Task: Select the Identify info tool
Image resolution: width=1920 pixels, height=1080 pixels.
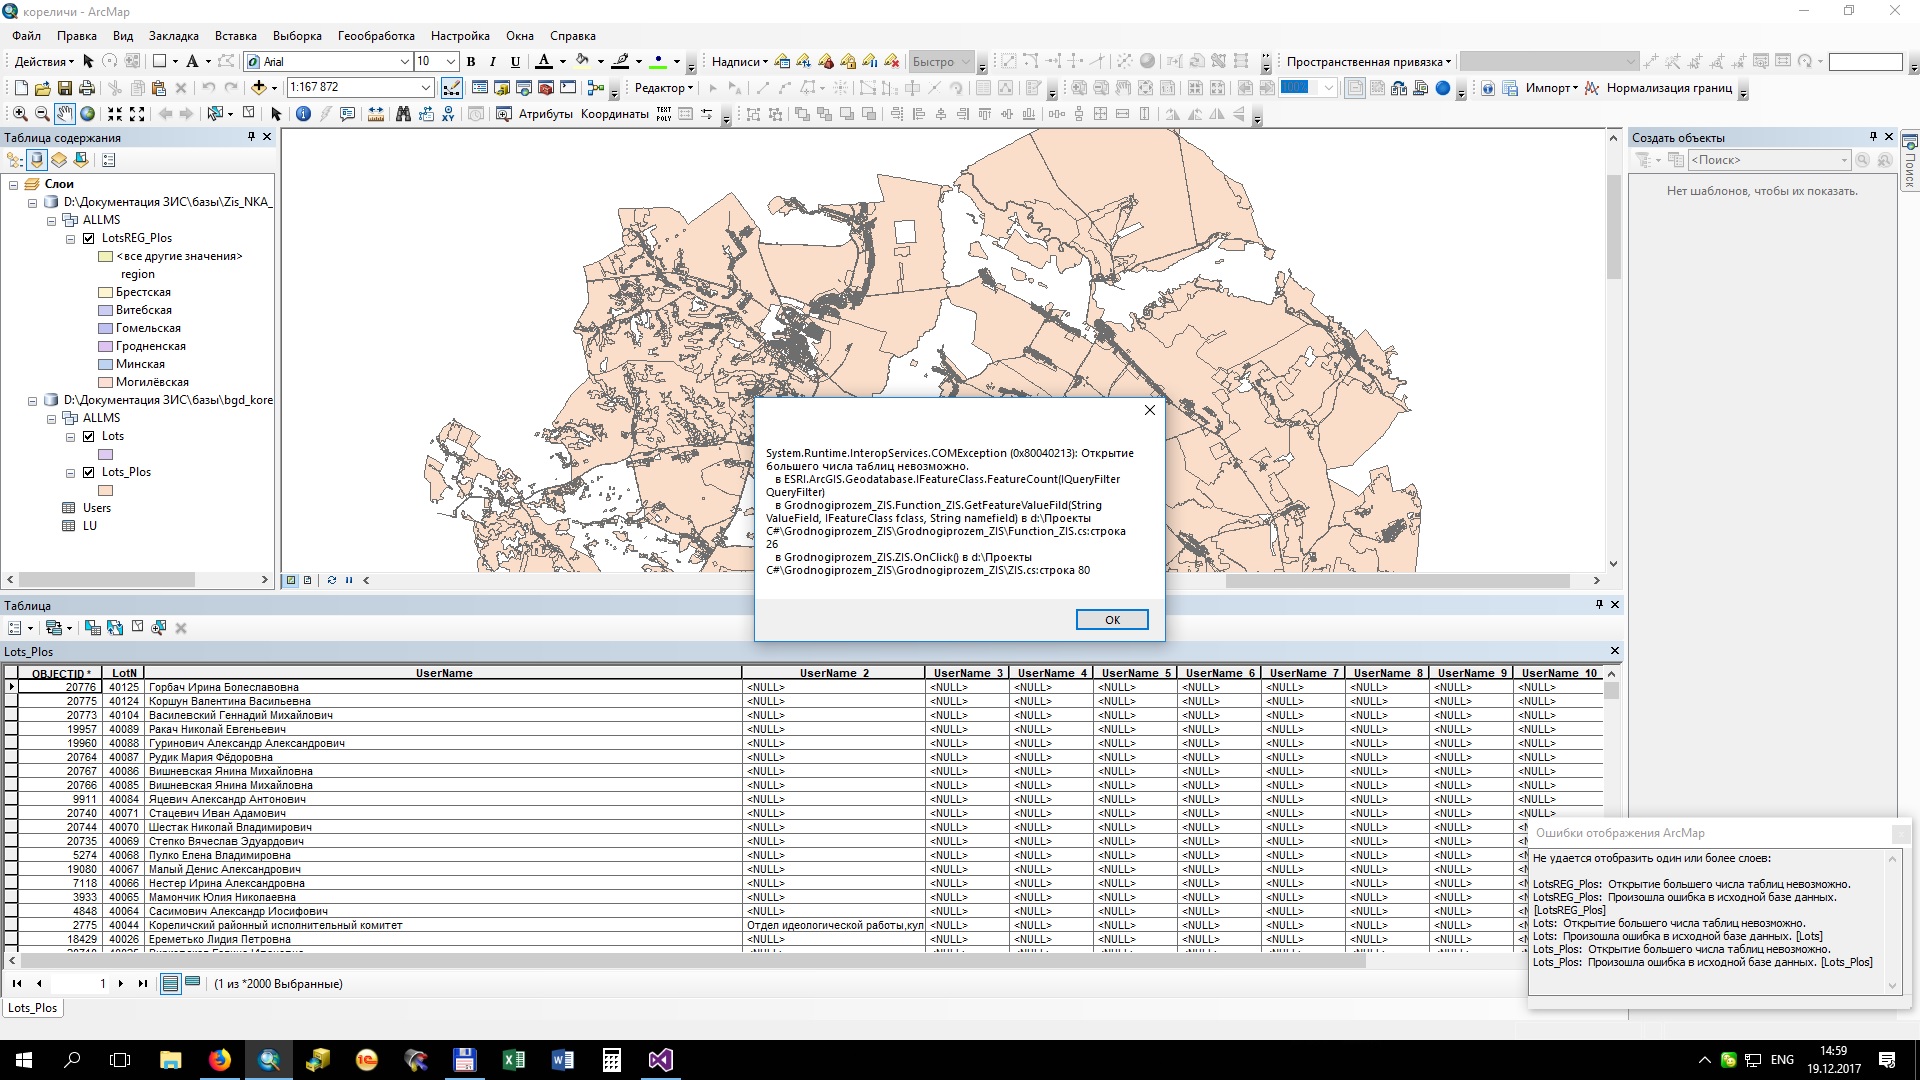Action: [303, 114]
